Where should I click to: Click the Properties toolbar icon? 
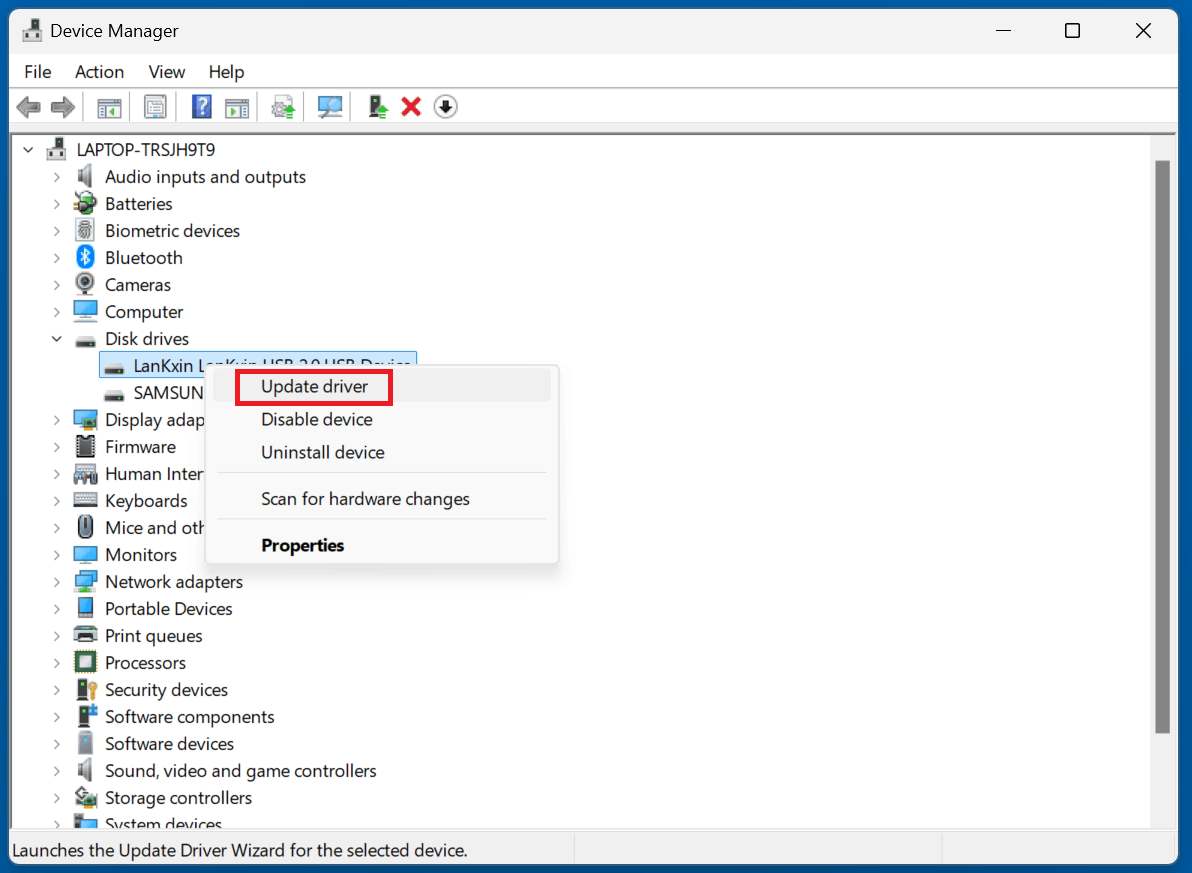tap(155, 107)
